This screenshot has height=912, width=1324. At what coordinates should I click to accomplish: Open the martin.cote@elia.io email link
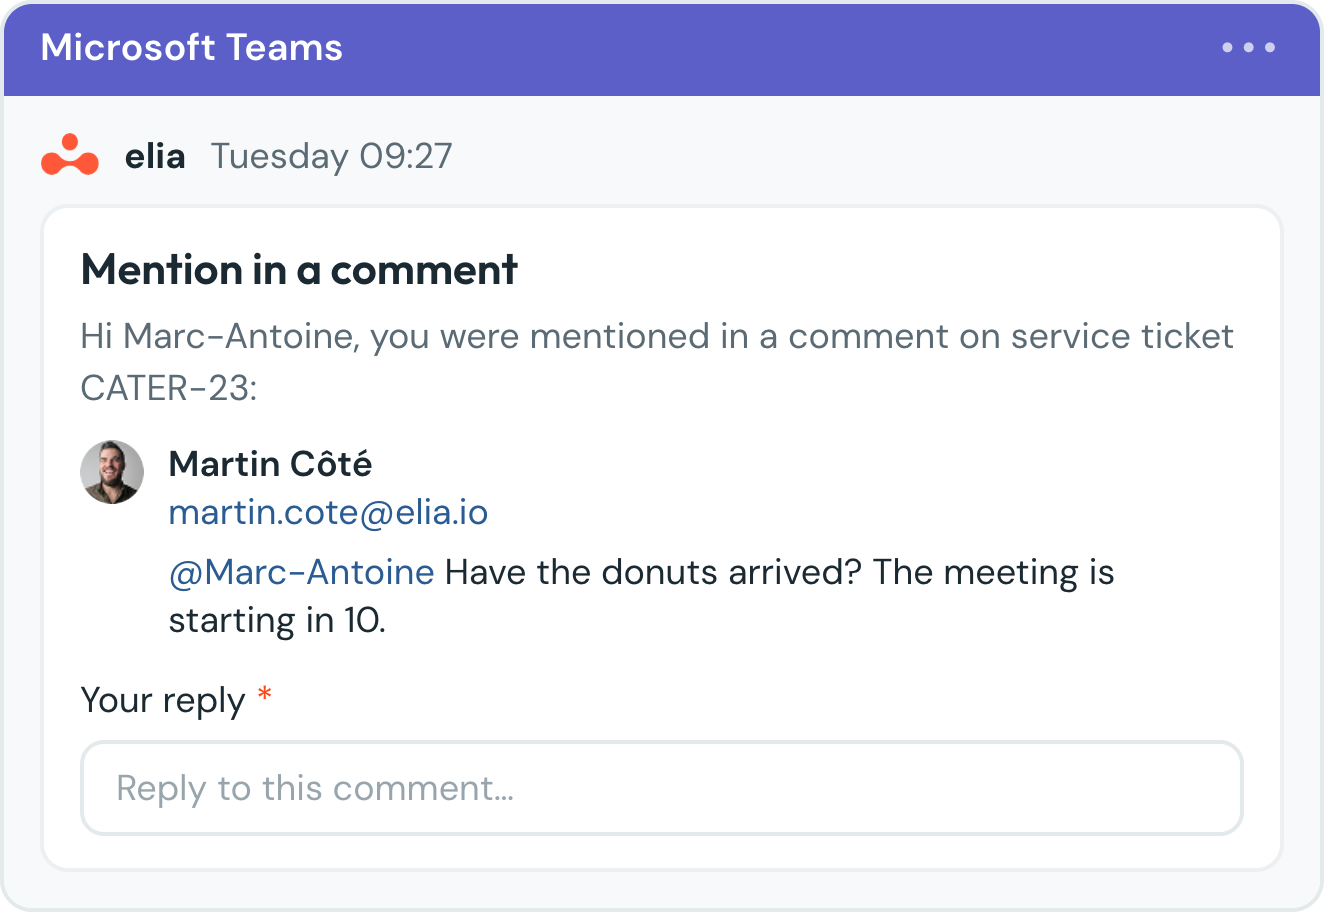328,512
